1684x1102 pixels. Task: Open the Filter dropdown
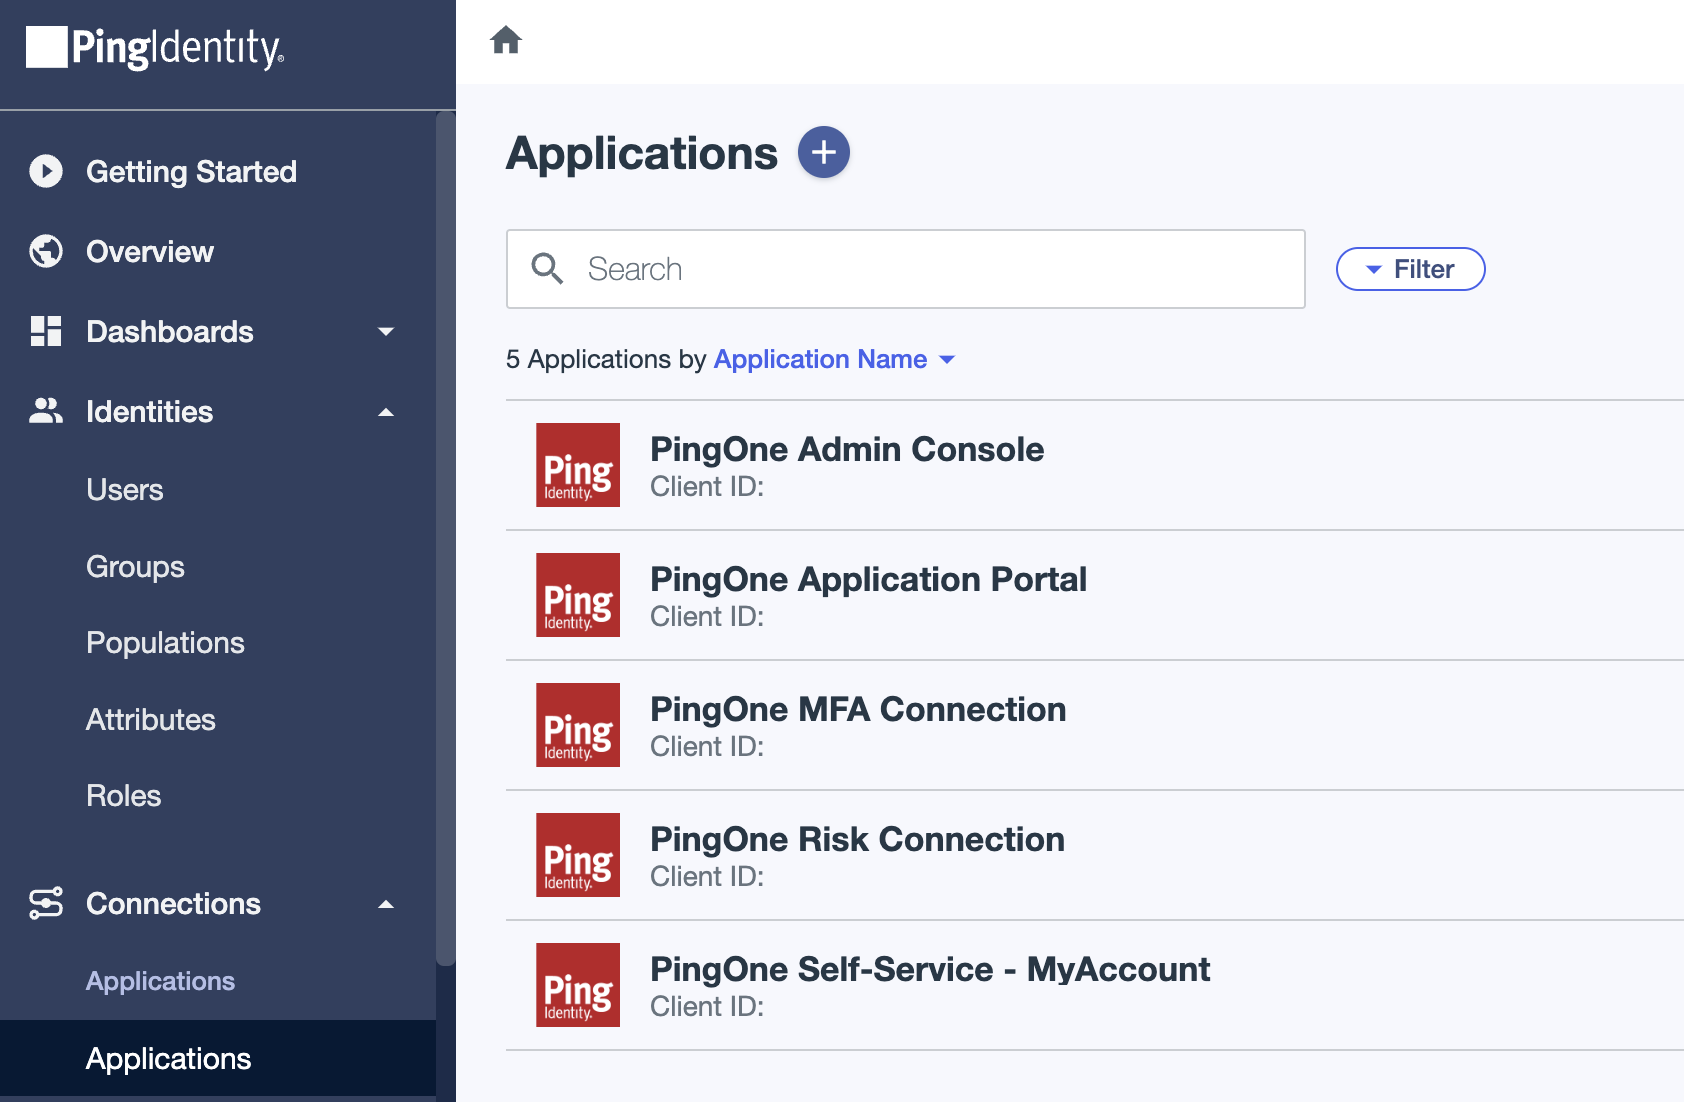(x=1410, y=269)
